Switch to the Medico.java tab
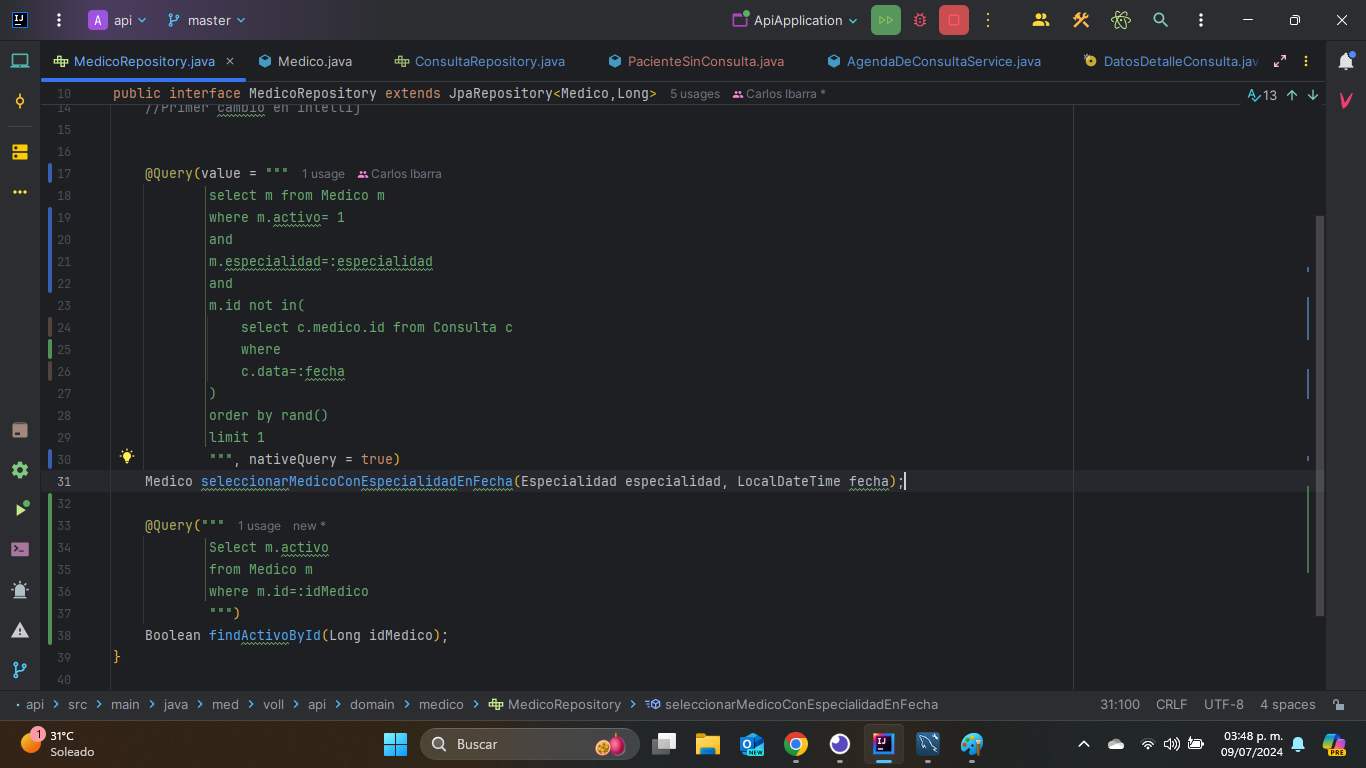This screenshot has width=1366, height=768. (305, 61)
